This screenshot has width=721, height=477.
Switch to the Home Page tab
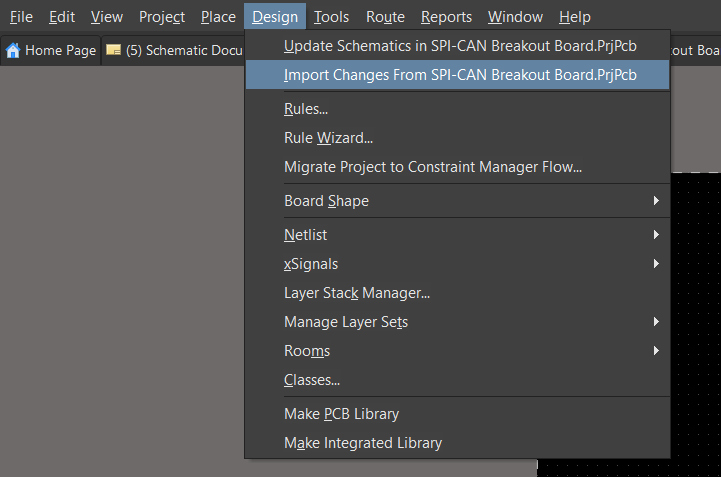51,50
